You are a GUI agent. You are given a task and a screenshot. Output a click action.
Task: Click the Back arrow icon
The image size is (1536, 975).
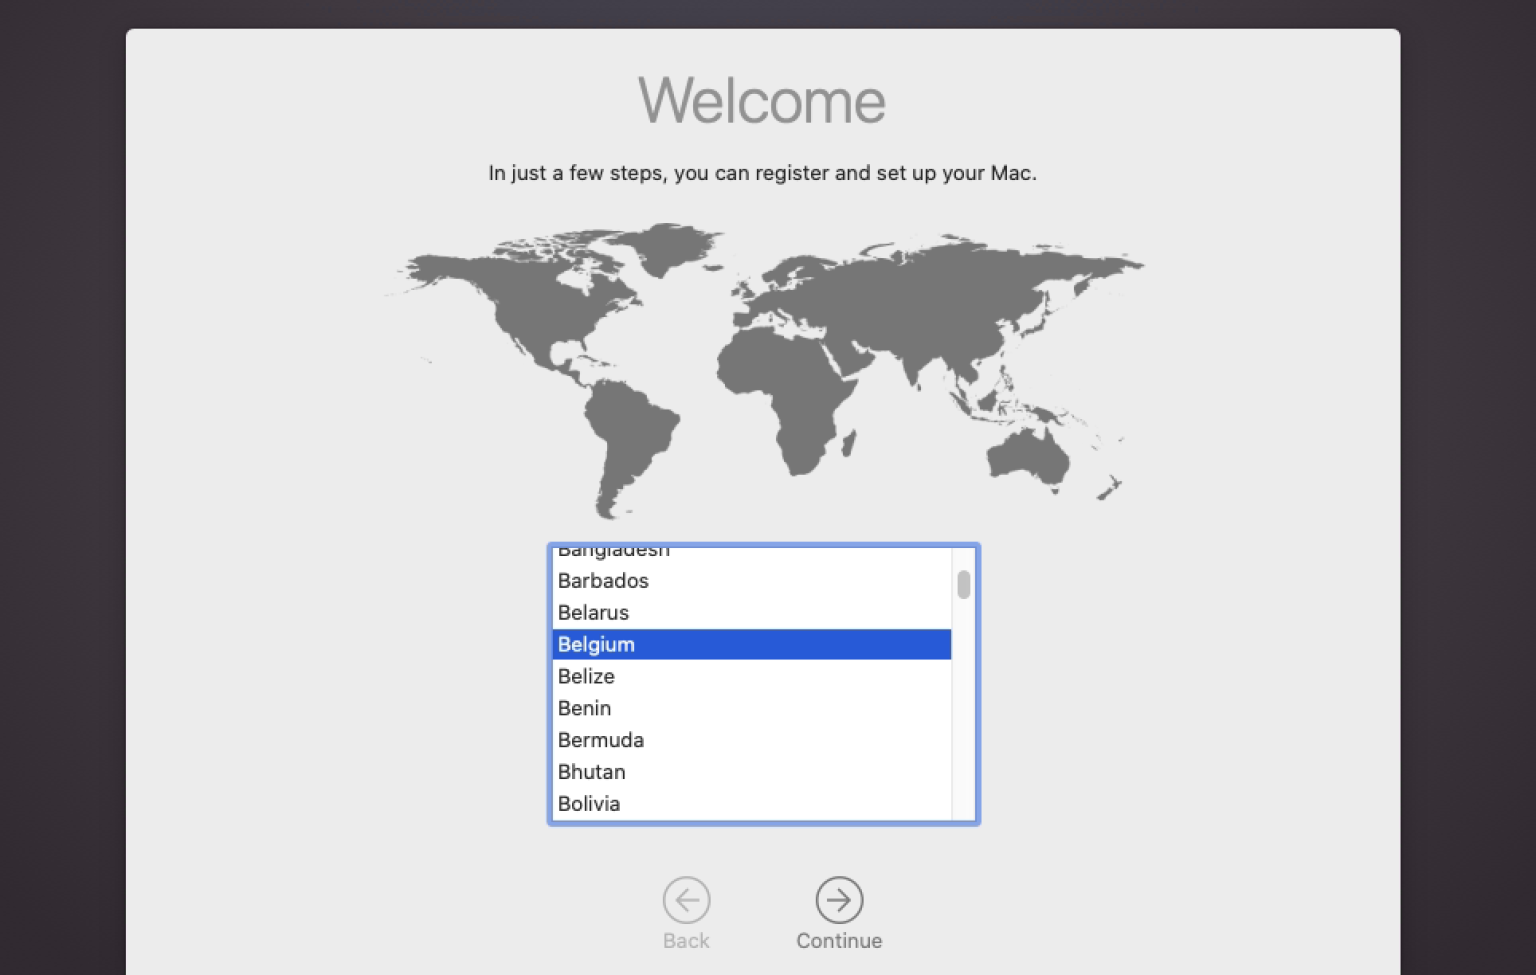pos(686,899)
